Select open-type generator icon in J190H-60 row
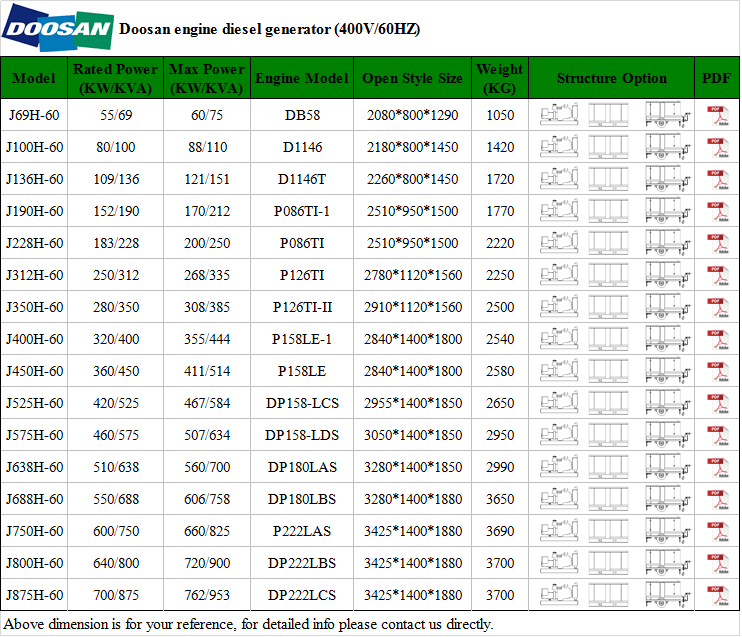Image resolution: width=742 pixels, height=637 pixels. pyautogui.click(x=559, y=211)
